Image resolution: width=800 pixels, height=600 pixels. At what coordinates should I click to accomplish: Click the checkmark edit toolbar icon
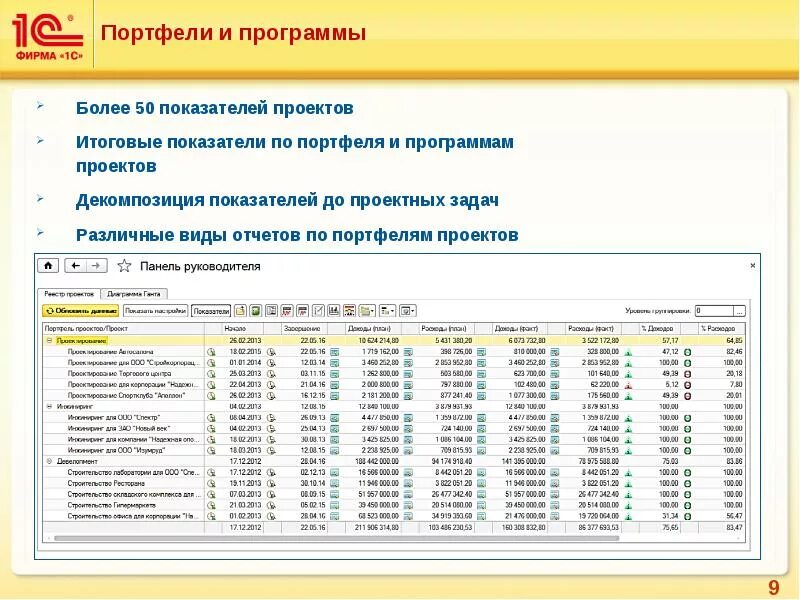[318, 311]
